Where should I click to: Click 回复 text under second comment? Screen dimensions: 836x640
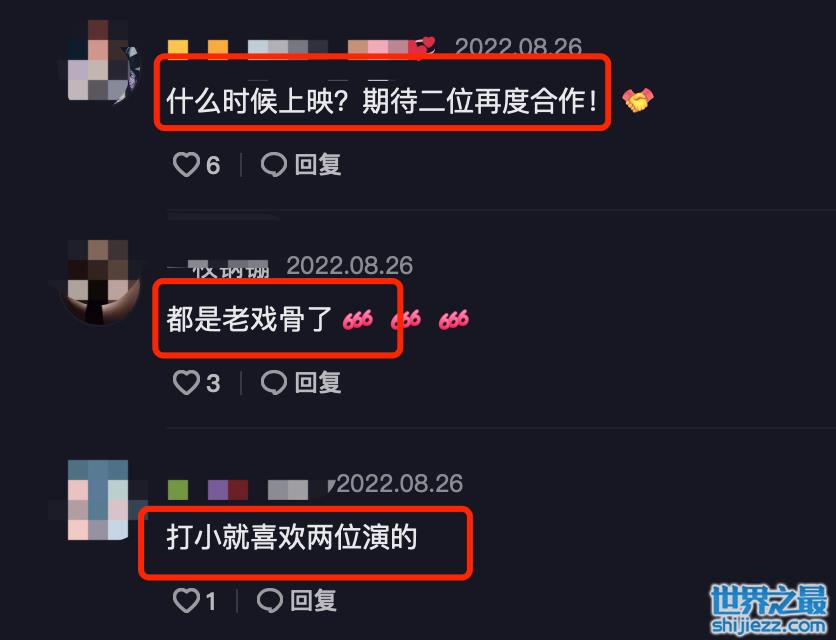(x=318, y=382)
